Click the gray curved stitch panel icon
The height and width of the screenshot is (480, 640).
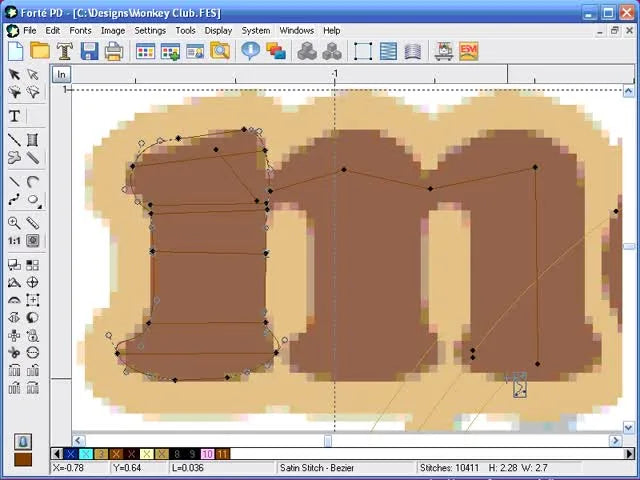(x=413, y=51)
